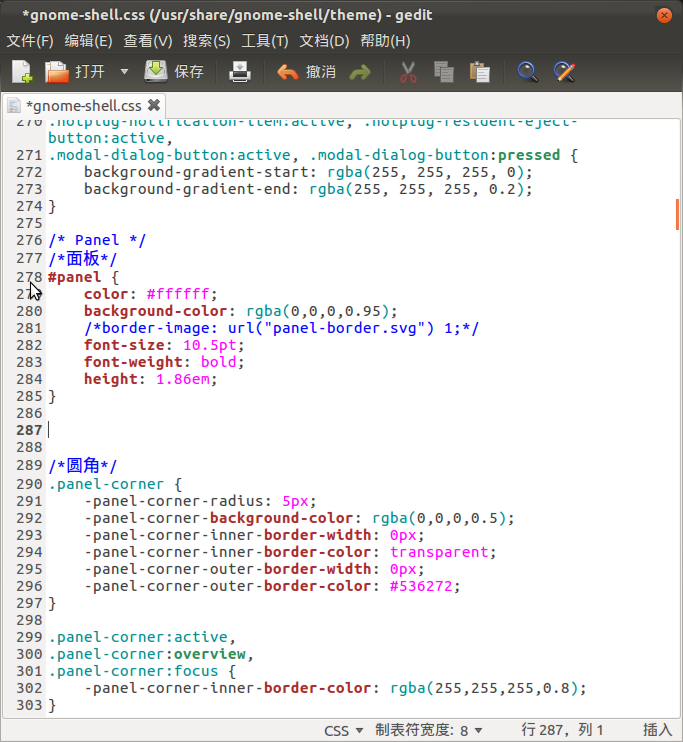Open the CSS language dropdown
This screenshot has height=742, width=683.
(x=344, y=731)
